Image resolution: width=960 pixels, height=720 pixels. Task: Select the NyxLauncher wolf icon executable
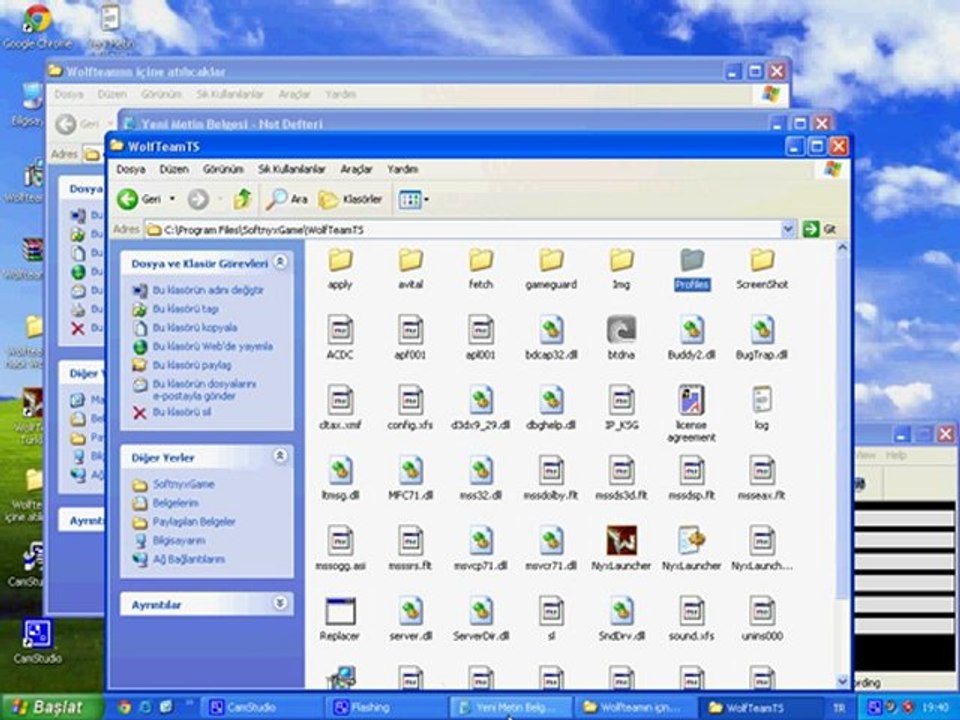[621, 549]
